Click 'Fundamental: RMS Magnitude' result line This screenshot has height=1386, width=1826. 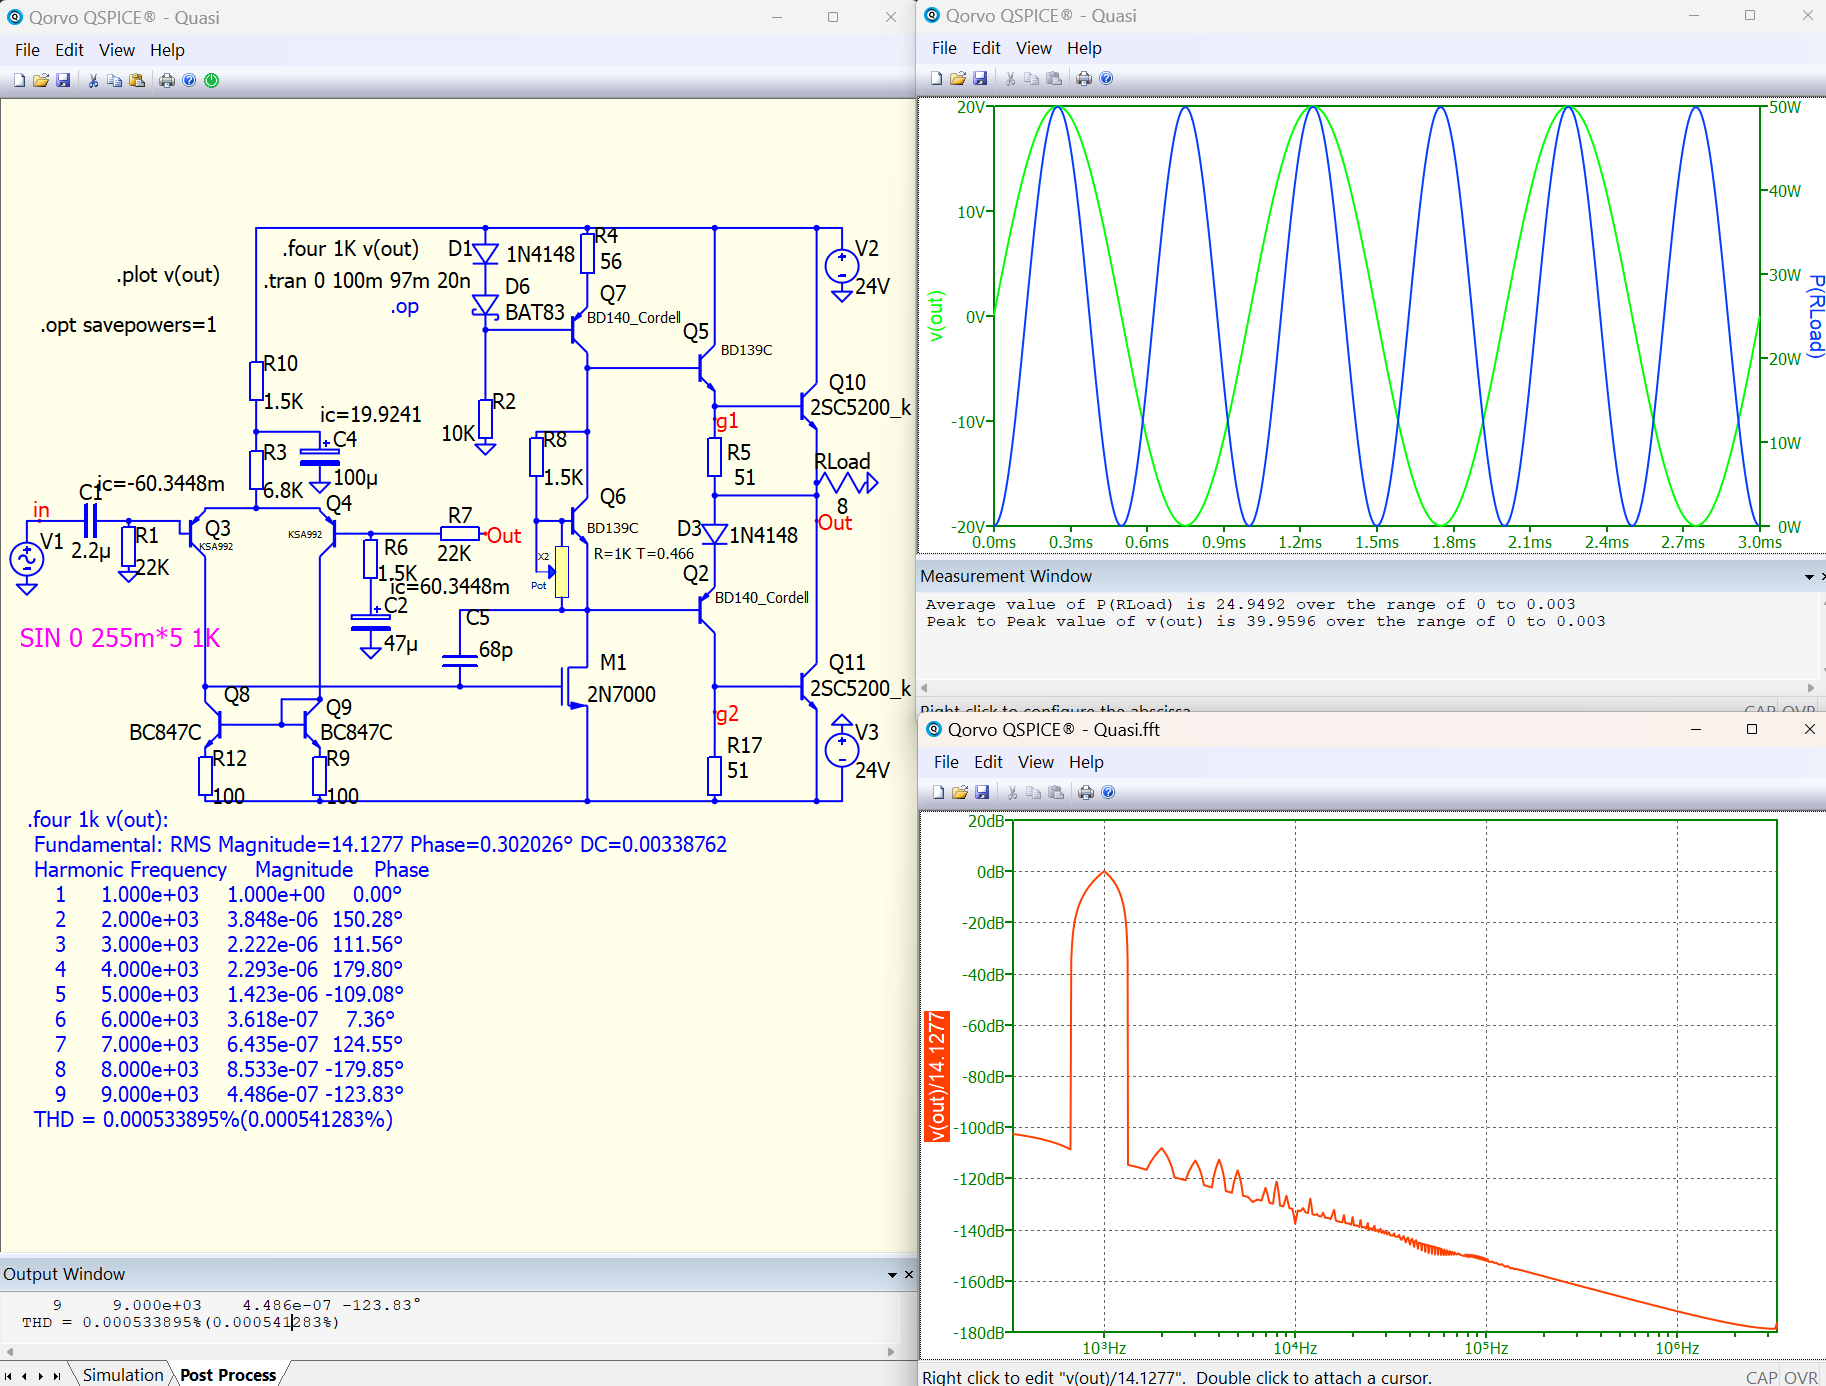(x=380, y=845)
